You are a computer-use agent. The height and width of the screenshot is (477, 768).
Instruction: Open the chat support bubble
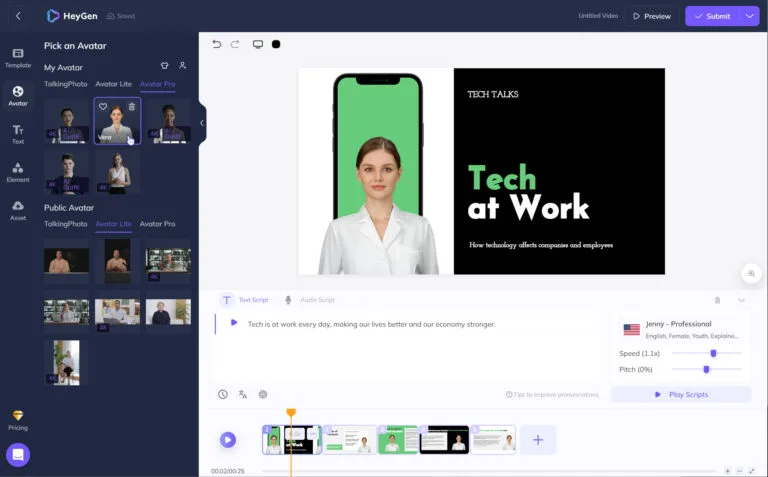click(18, 454)
